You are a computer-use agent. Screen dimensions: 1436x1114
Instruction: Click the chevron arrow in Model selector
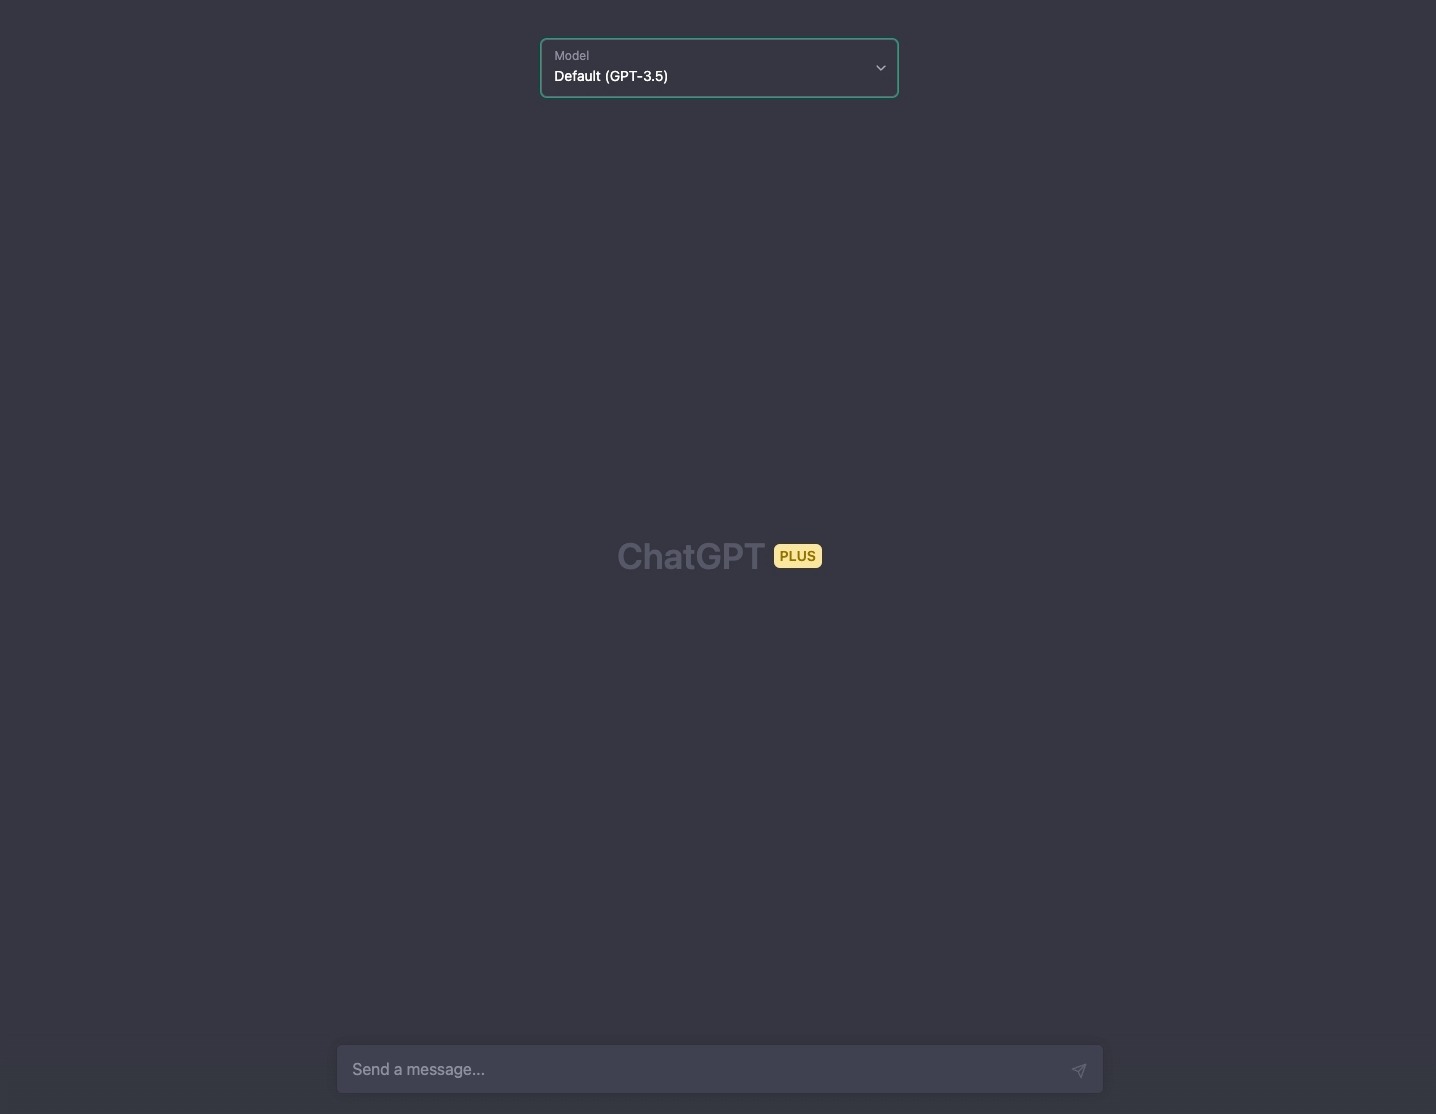tap(881, 68)
